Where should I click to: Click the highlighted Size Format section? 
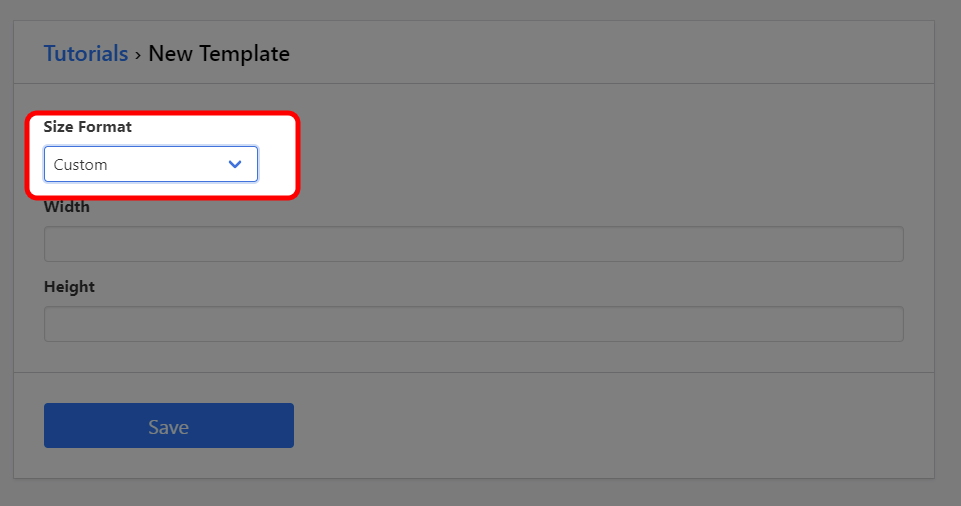[162, 155]
